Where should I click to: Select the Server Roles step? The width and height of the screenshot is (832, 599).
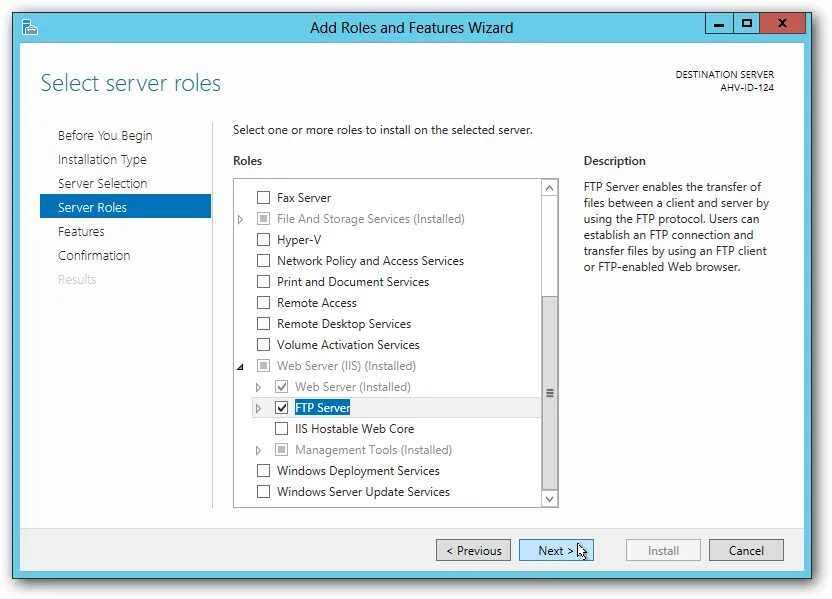125,206
